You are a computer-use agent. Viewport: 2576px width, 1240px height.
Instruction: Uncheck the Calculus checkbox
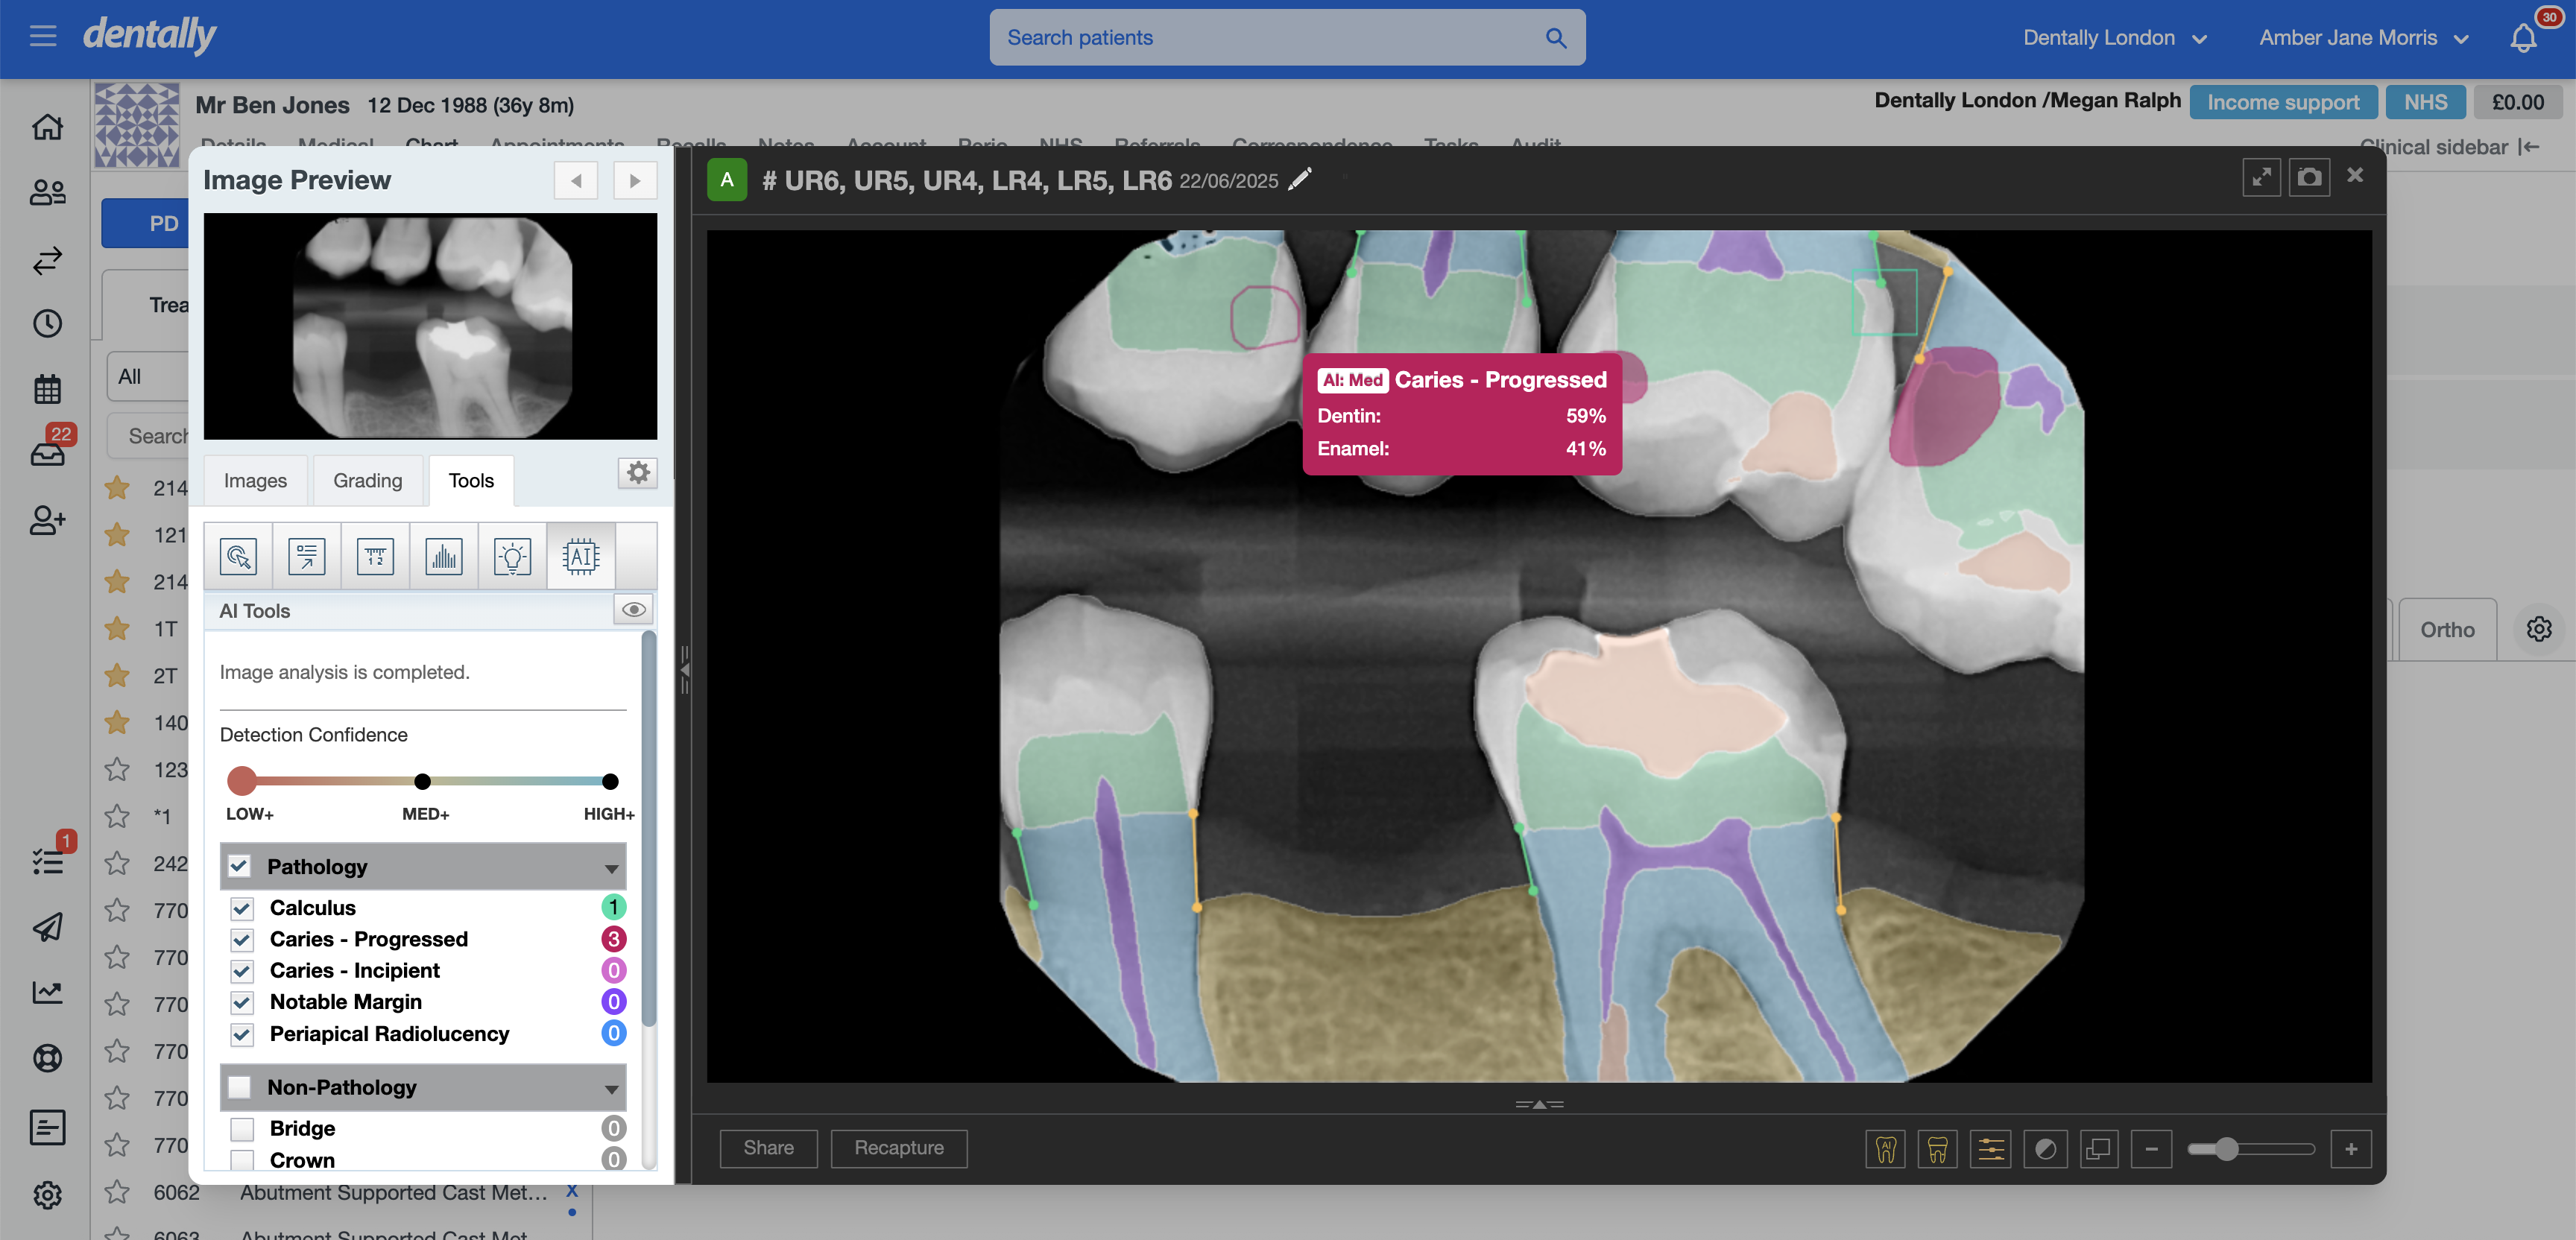click(x=241, y=908)
